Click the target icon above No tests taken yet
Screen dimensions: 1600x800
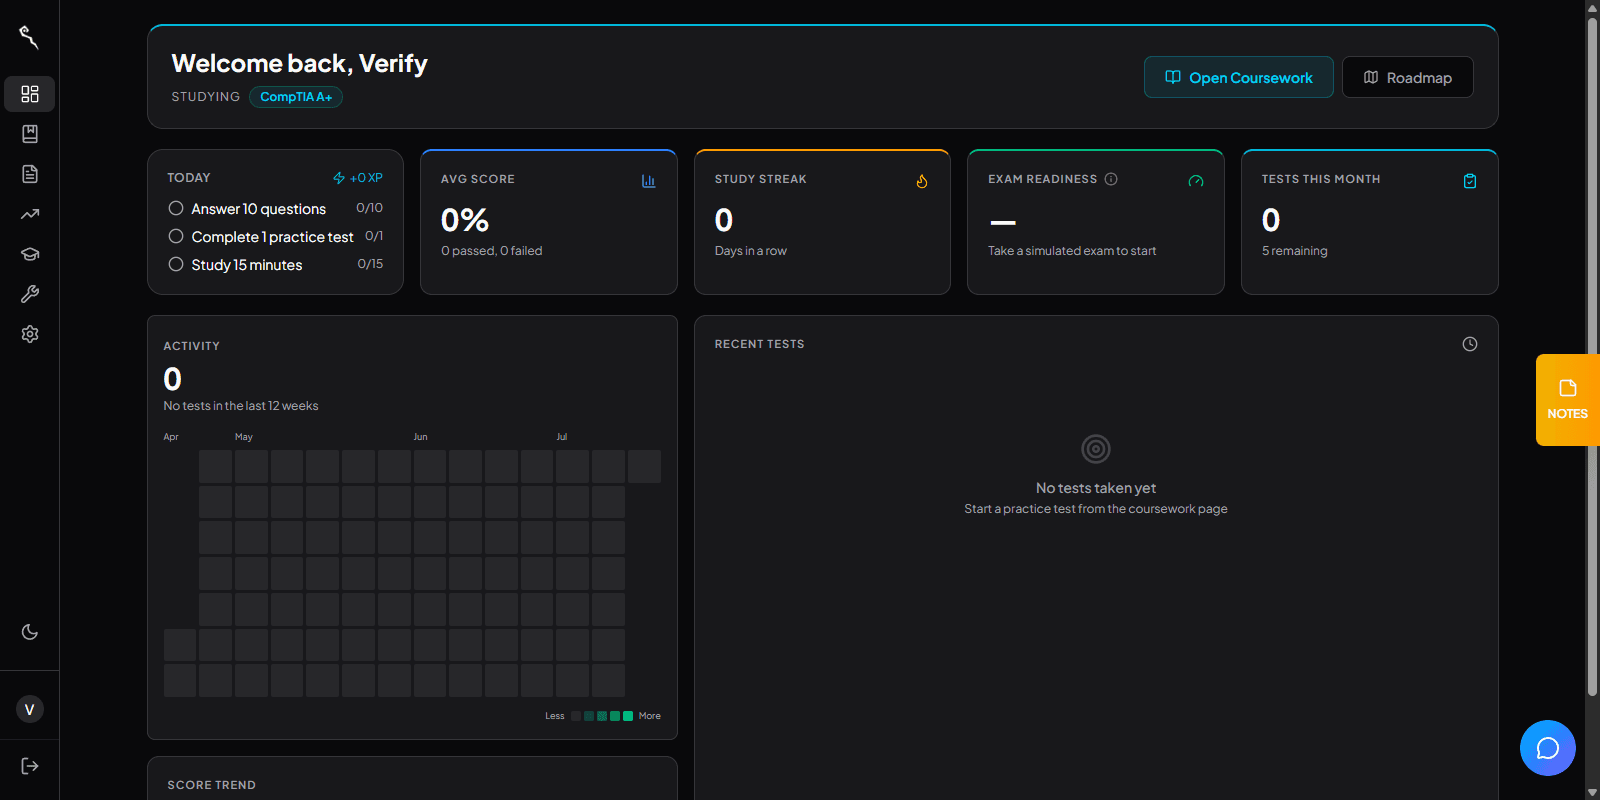(x=1096, y=449)
